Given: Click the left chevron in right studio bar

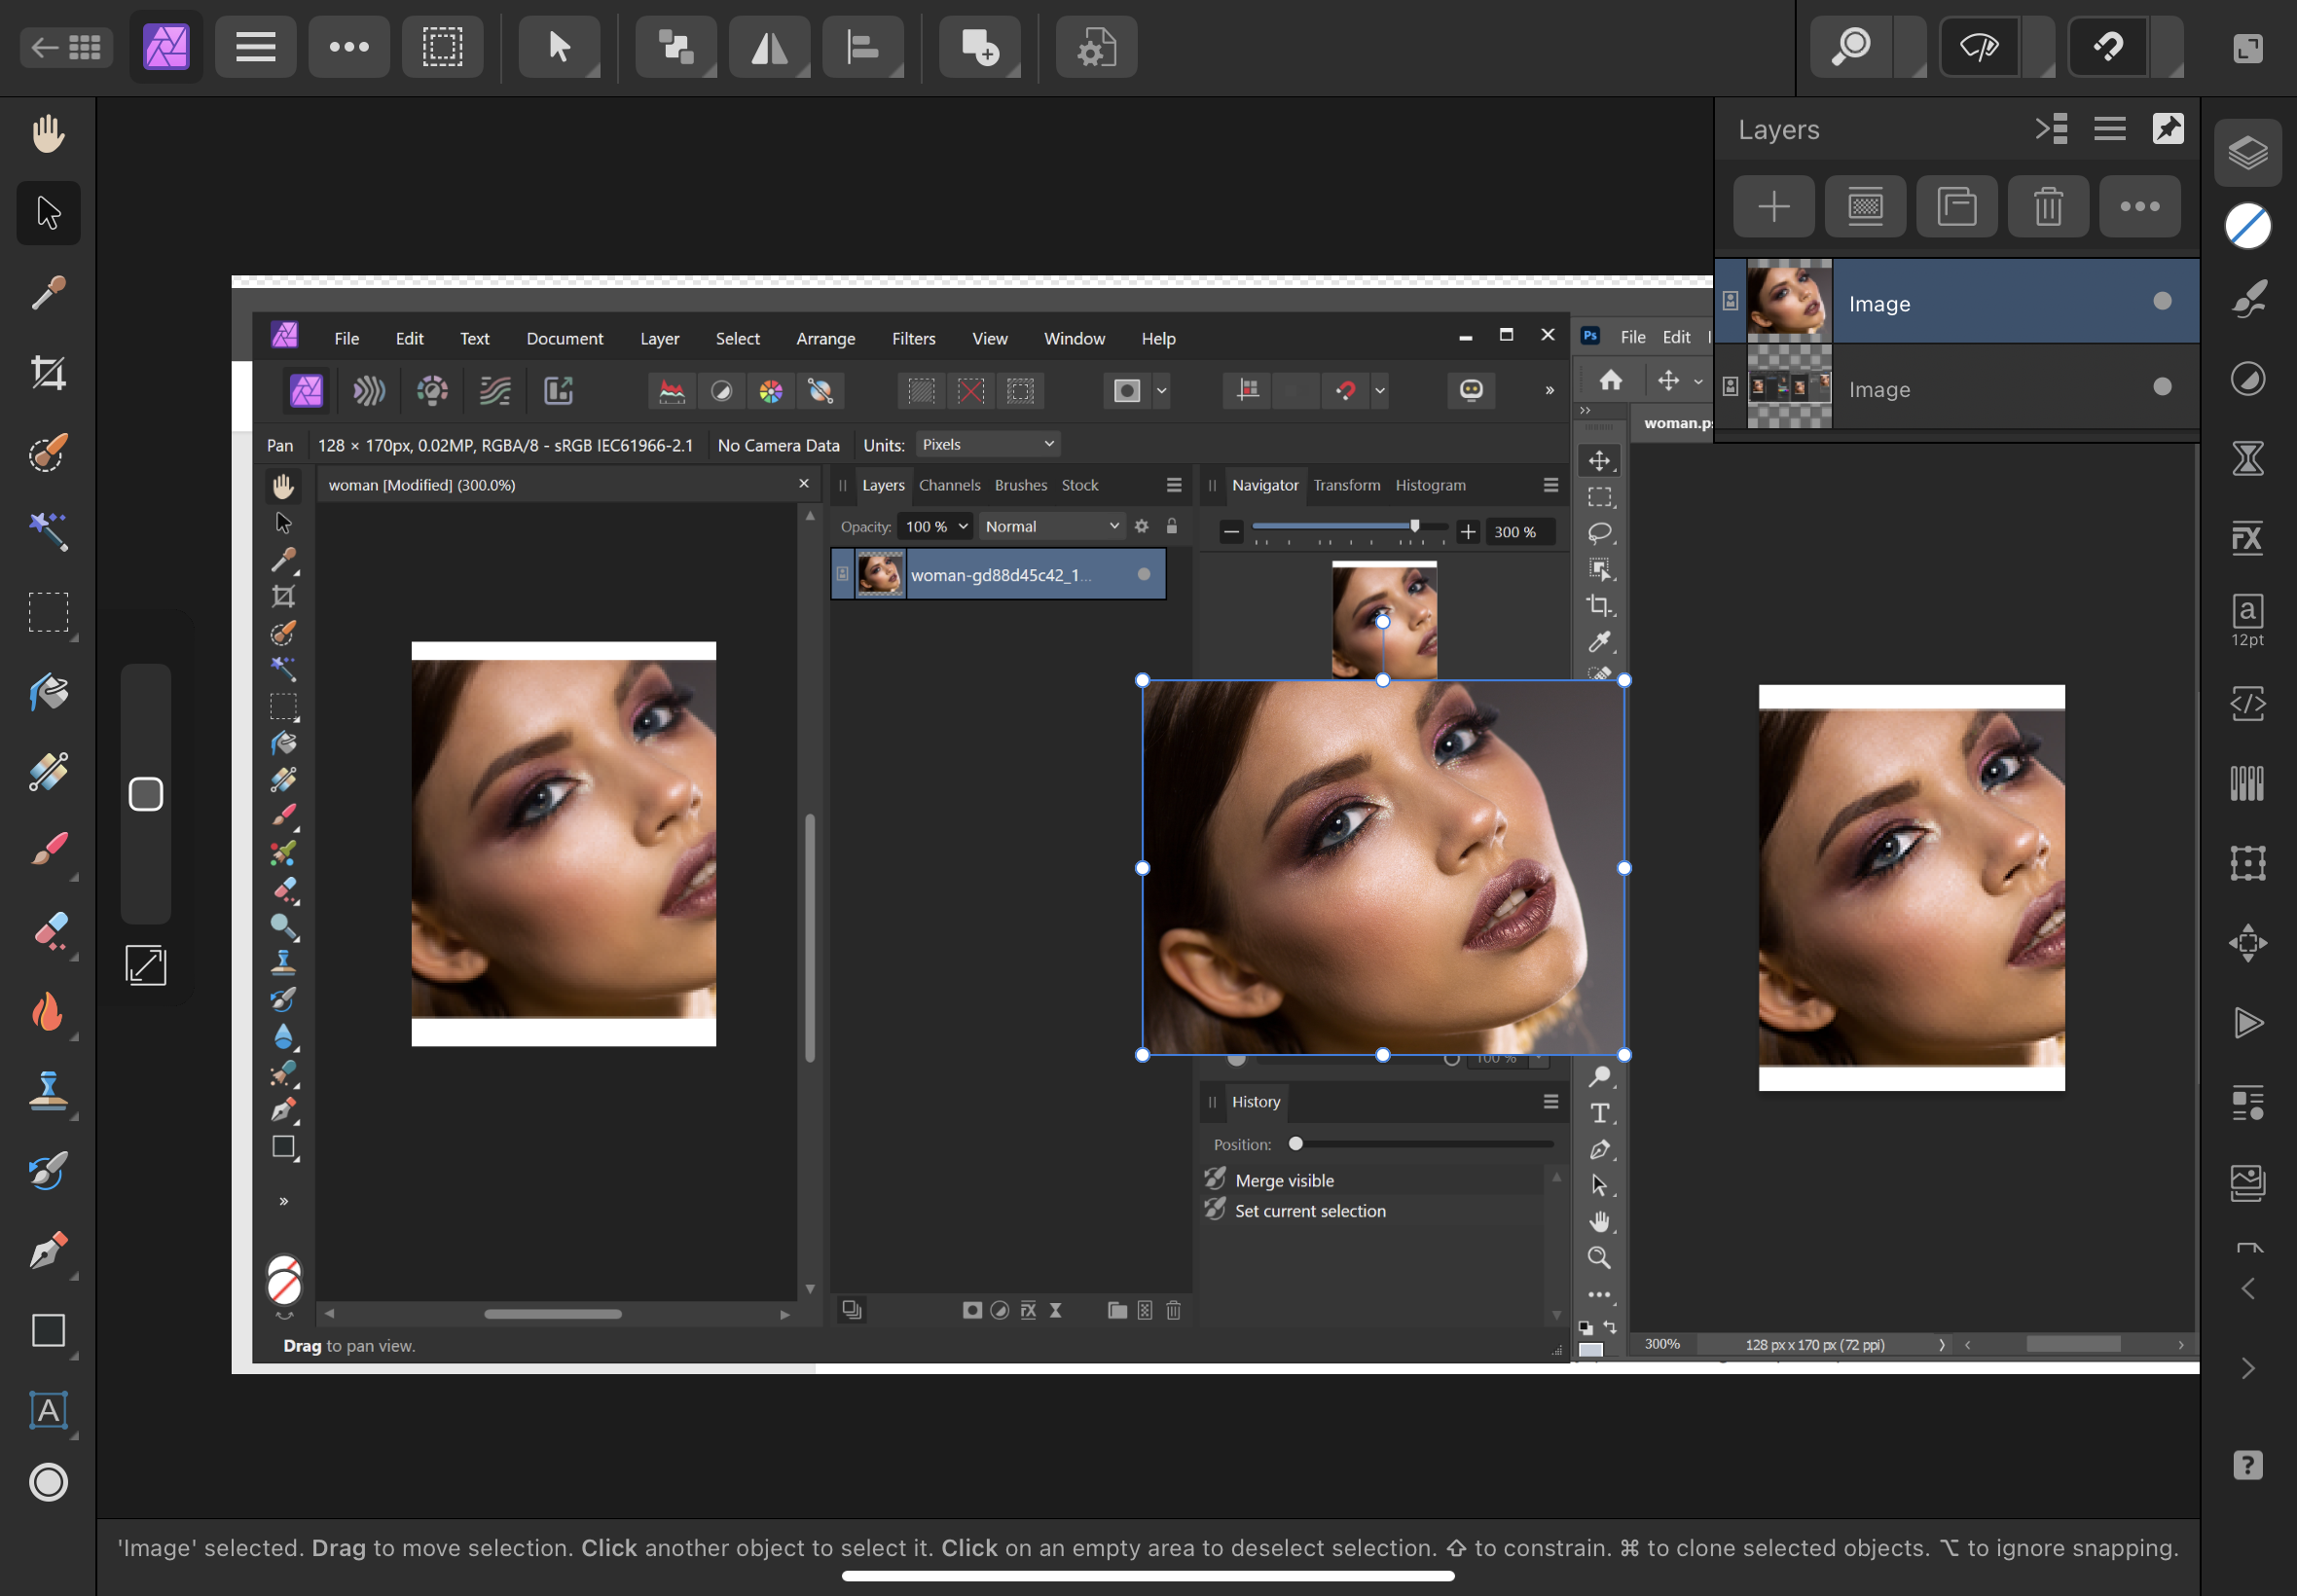Looking at the screenshot, I should tap(2248, 1289).
